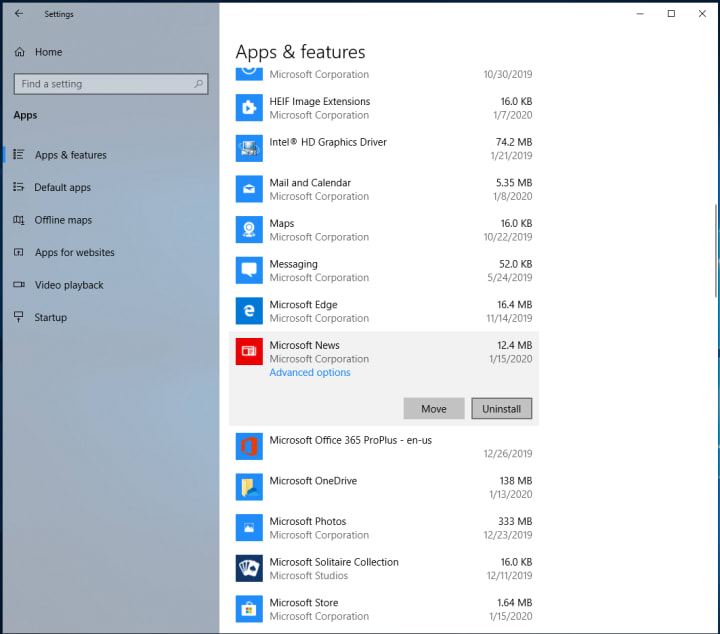Click the Messaging app icon

click(249, 270)
